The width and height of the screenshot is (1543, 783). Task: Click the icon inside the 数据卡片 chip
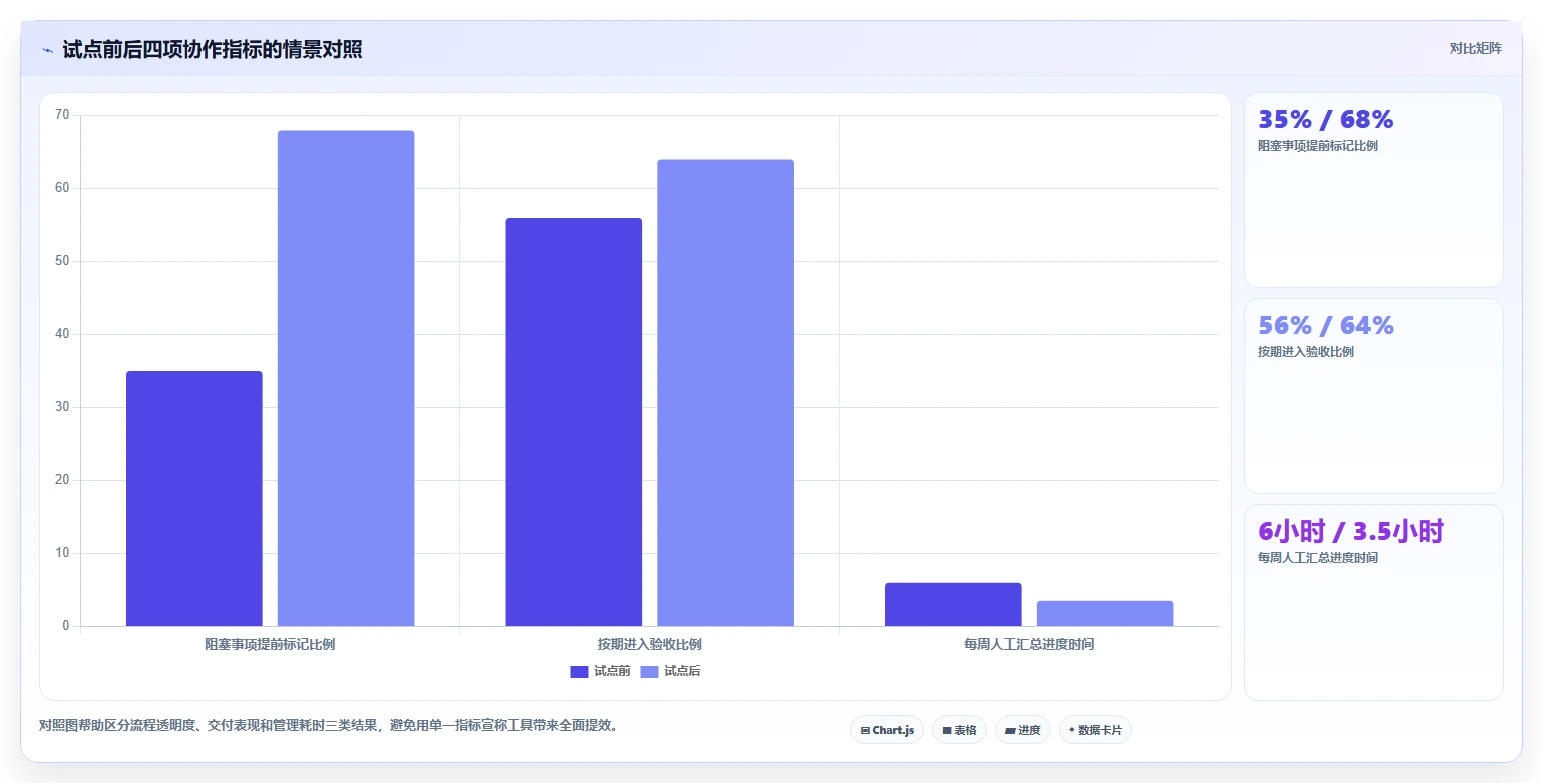1072,730
